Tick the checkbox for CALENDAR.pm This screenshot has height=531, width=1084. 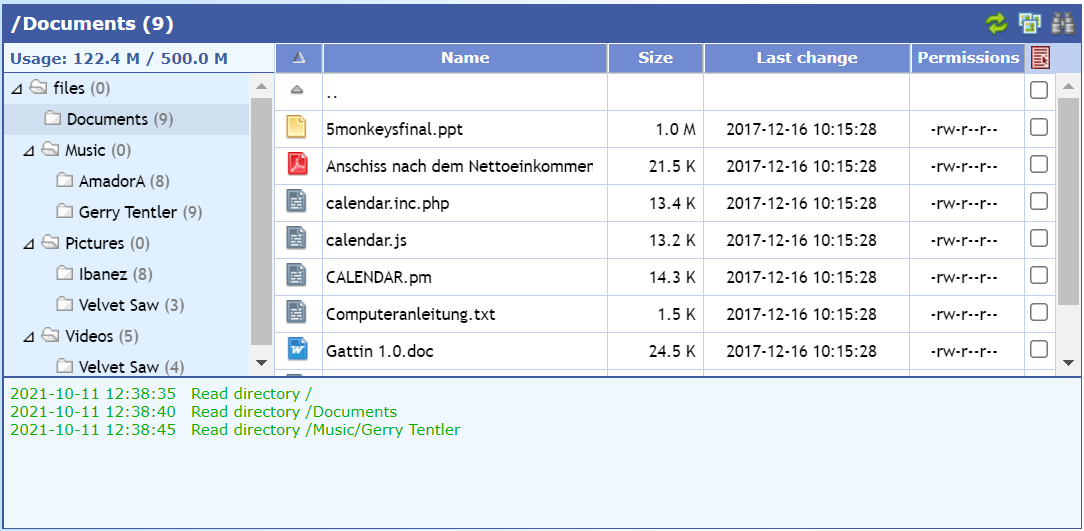1038,277
